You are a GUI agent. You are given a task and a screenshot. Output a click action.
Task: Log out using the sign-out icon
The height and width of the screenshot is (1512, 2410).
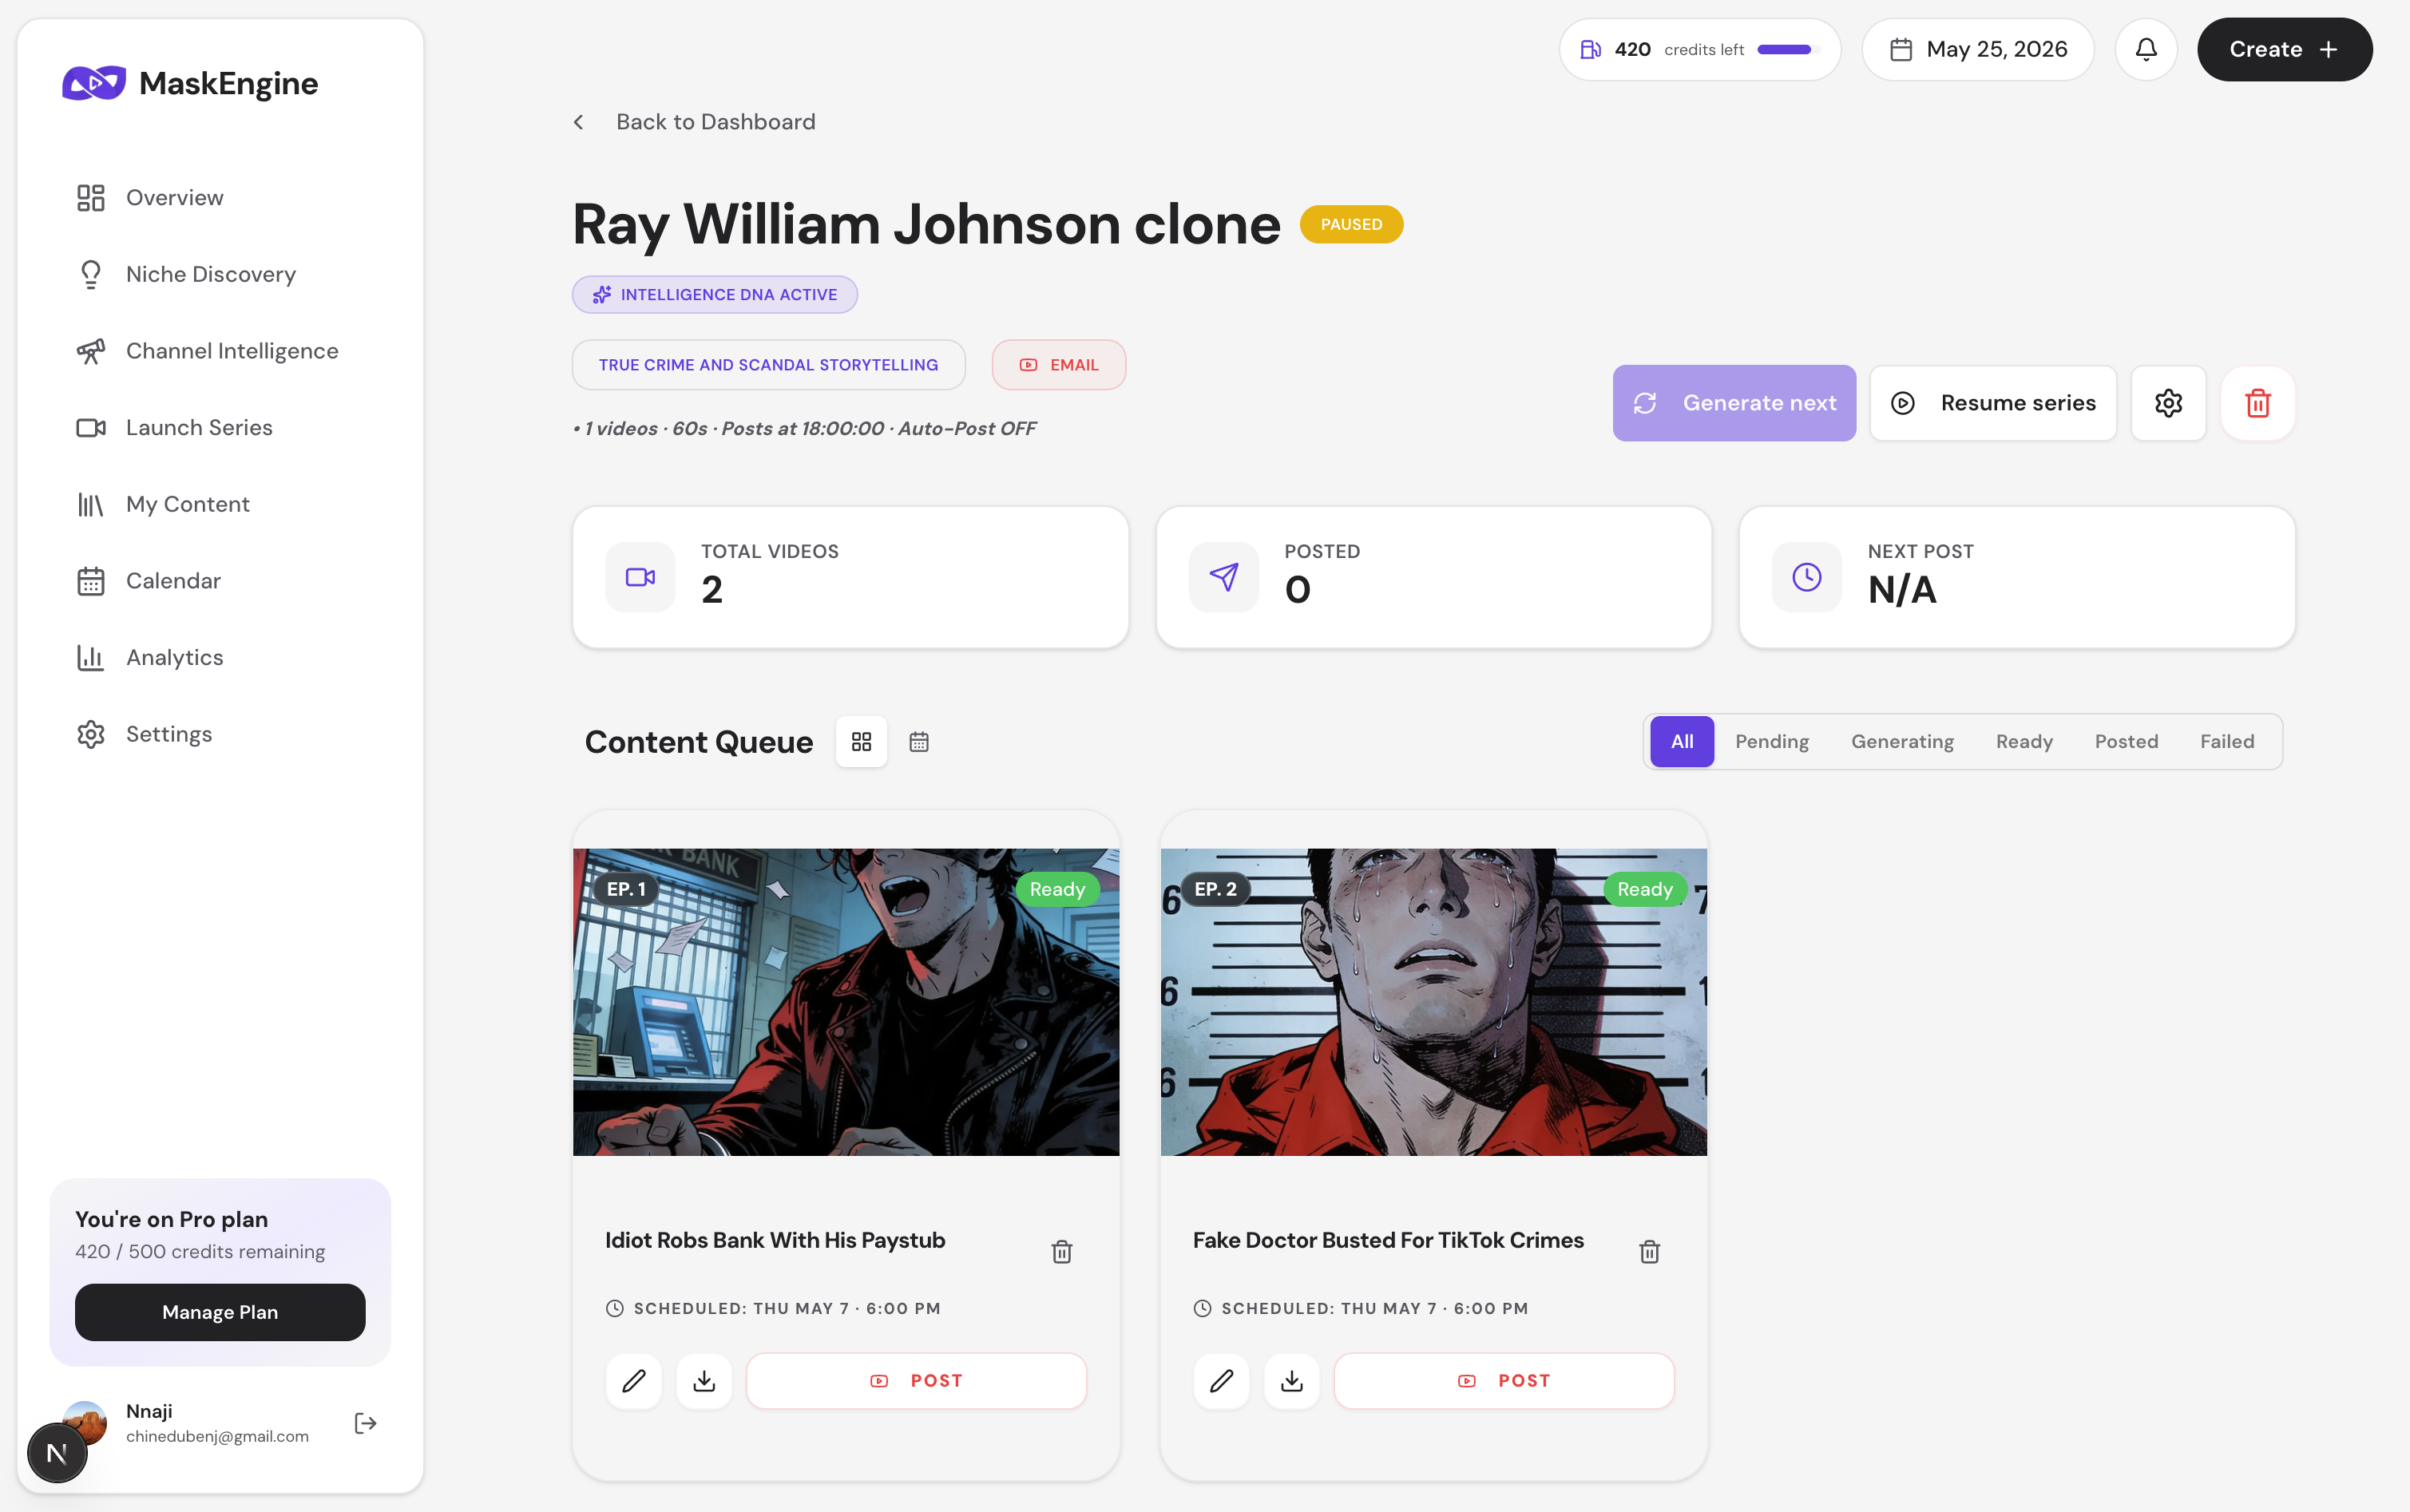point(365,1423)
